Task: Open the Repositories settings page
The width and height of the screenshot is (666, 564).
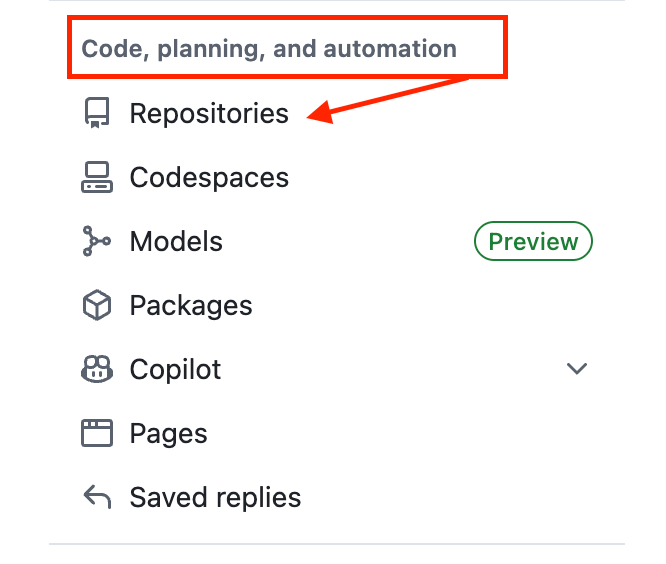Action: (209, 114)
